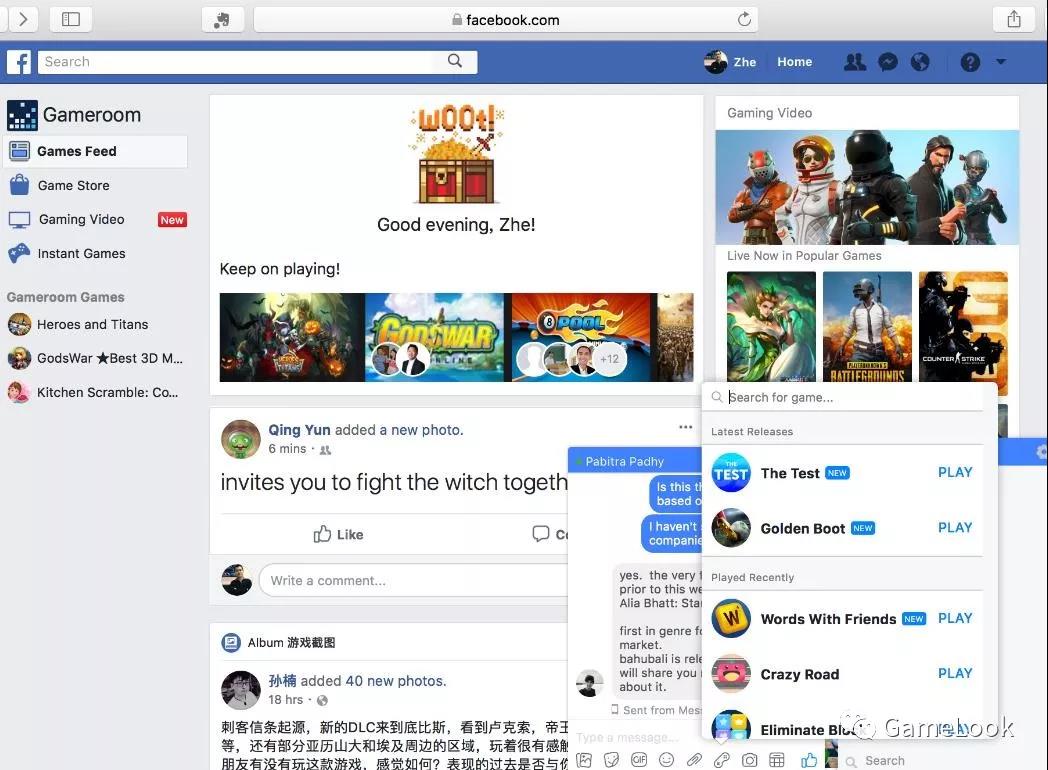Open 孙楠's profile name link
This screenshot has height=770, width=1048.
pyautogui.click(x=282, y=680)
